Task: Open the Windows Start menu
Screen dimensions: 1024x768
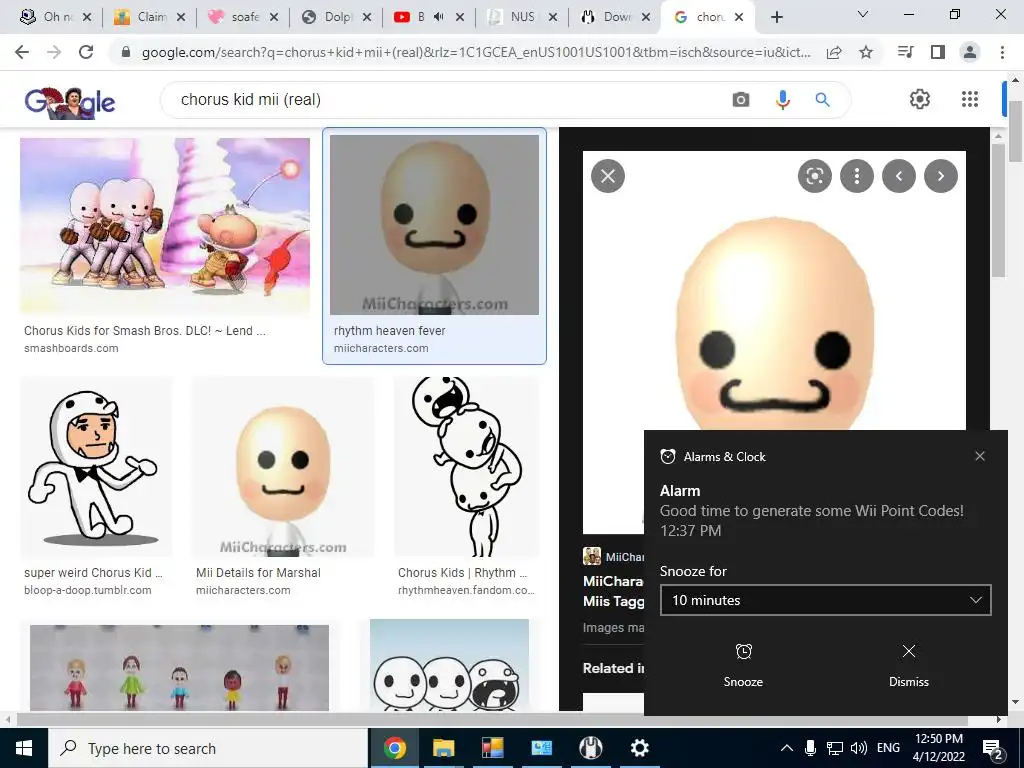Action: tap(24, 748)
